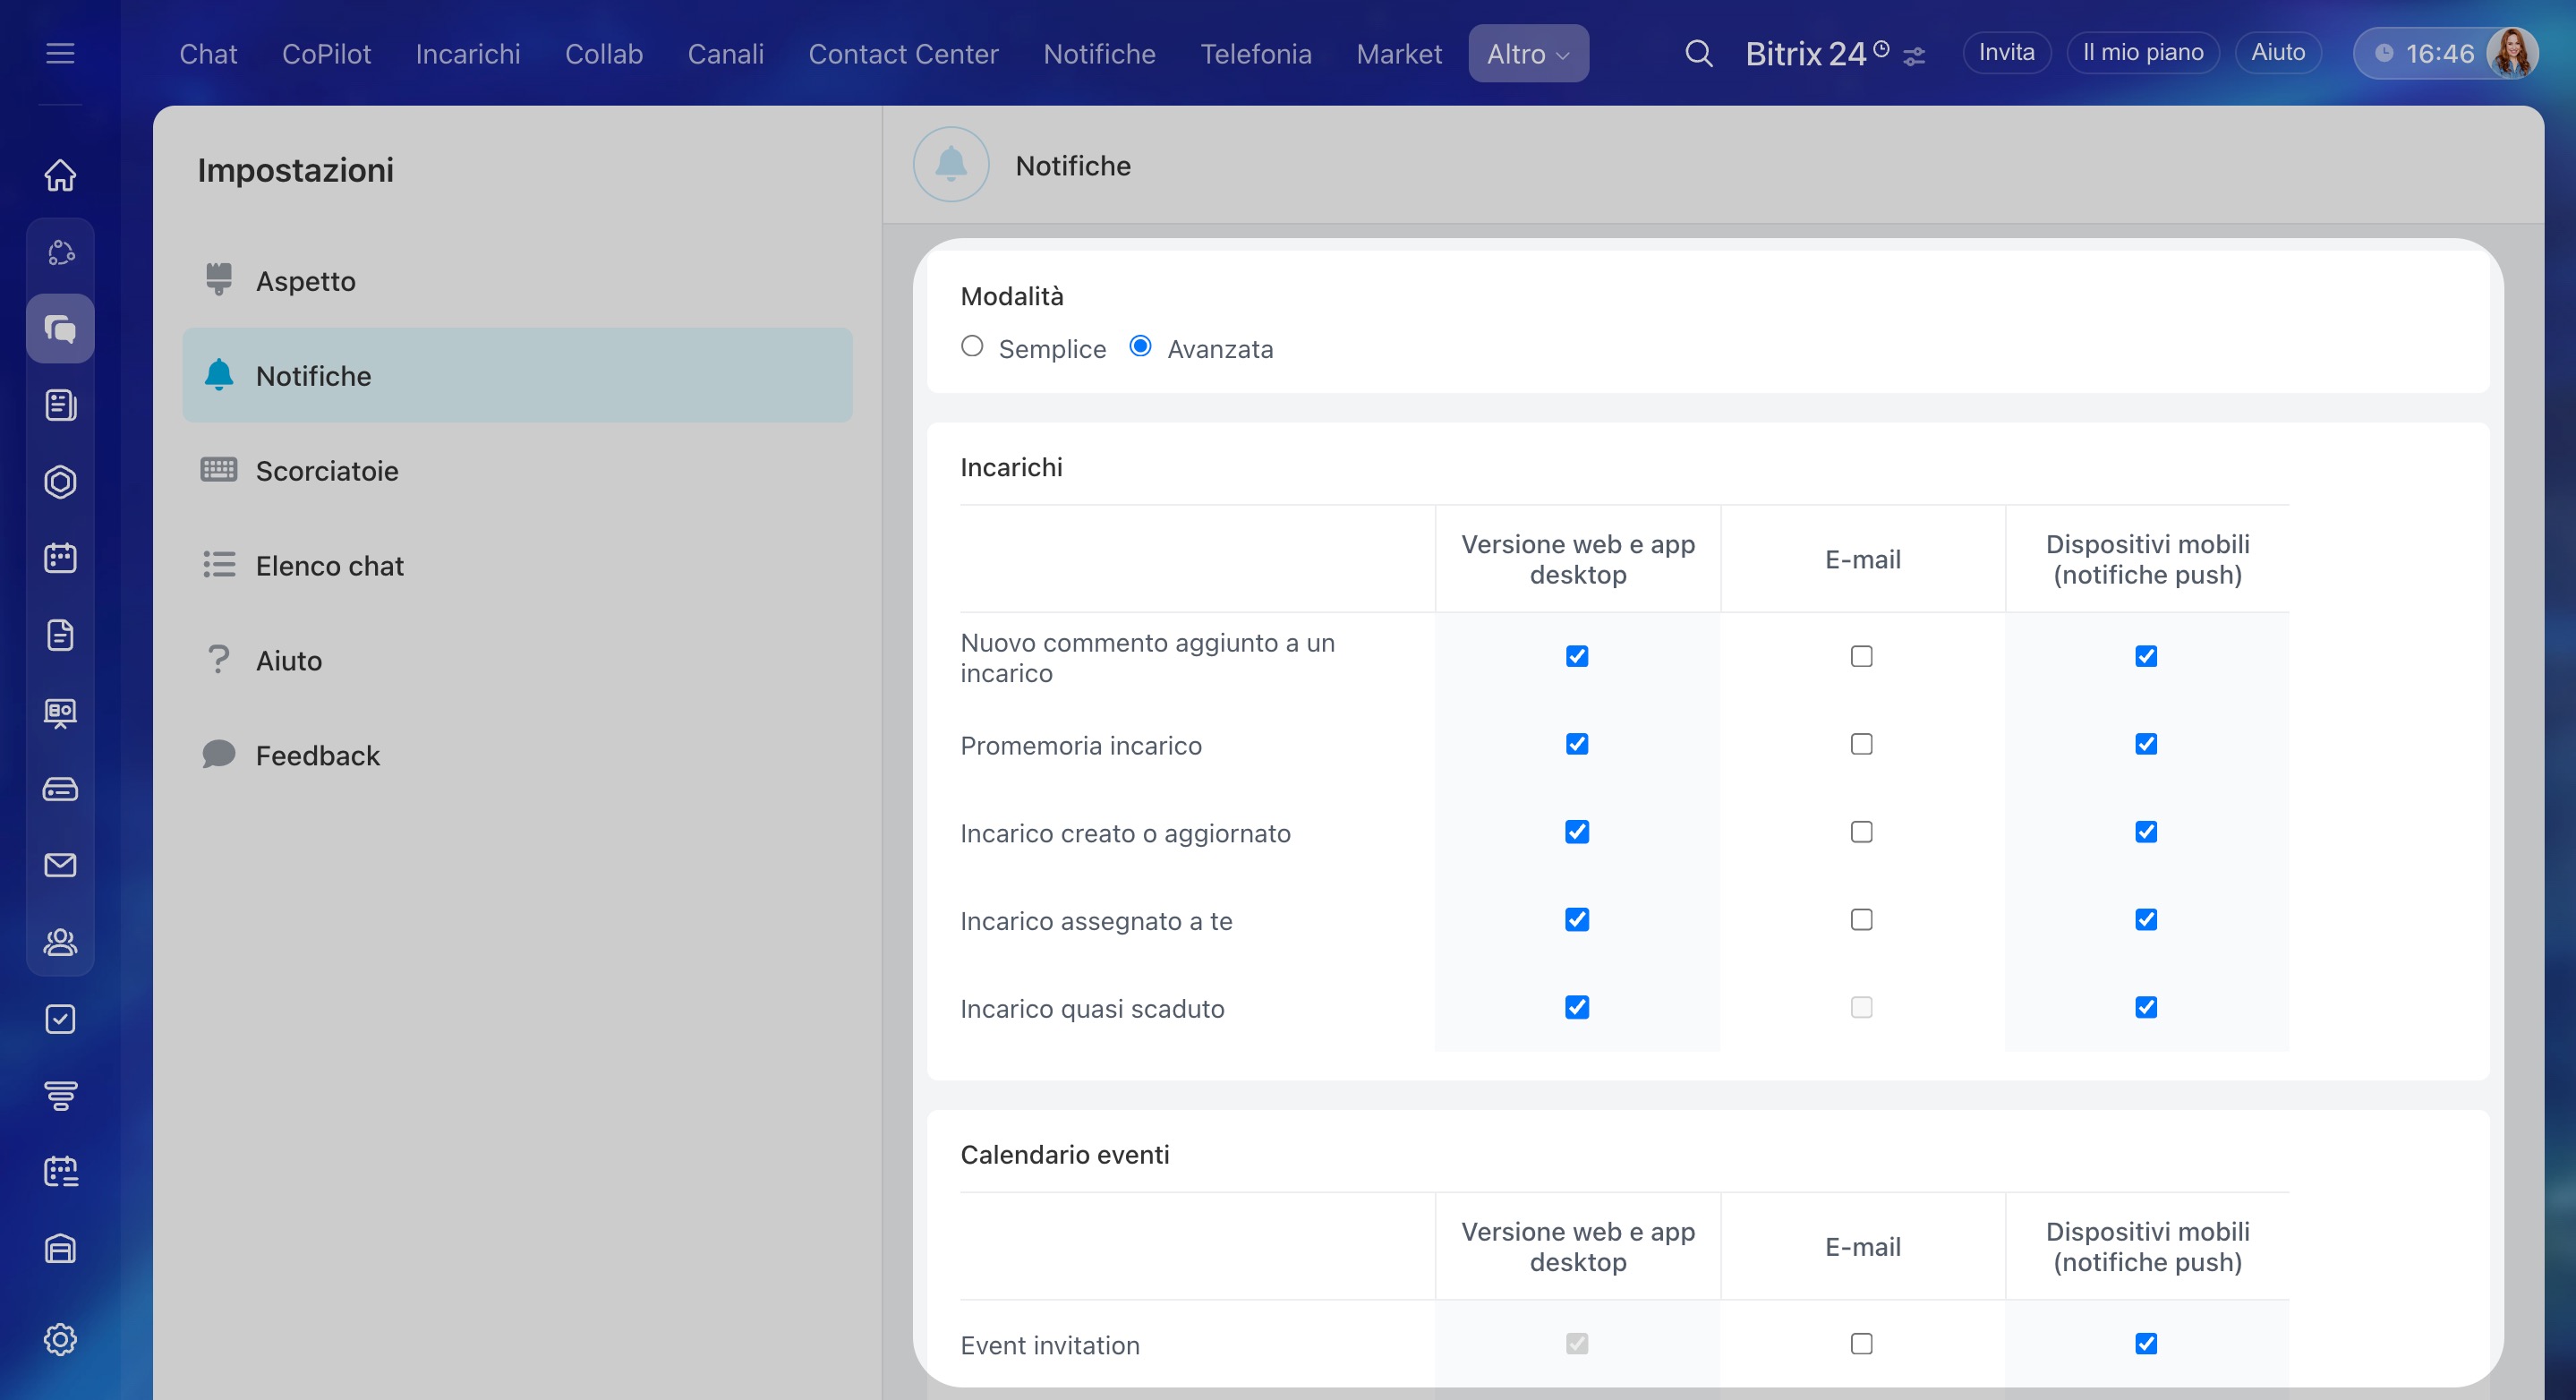This screenshot has width=2576, height=1400.
Task: Open the calendar icon in left sidebar
Action: (x=60, y=558)
